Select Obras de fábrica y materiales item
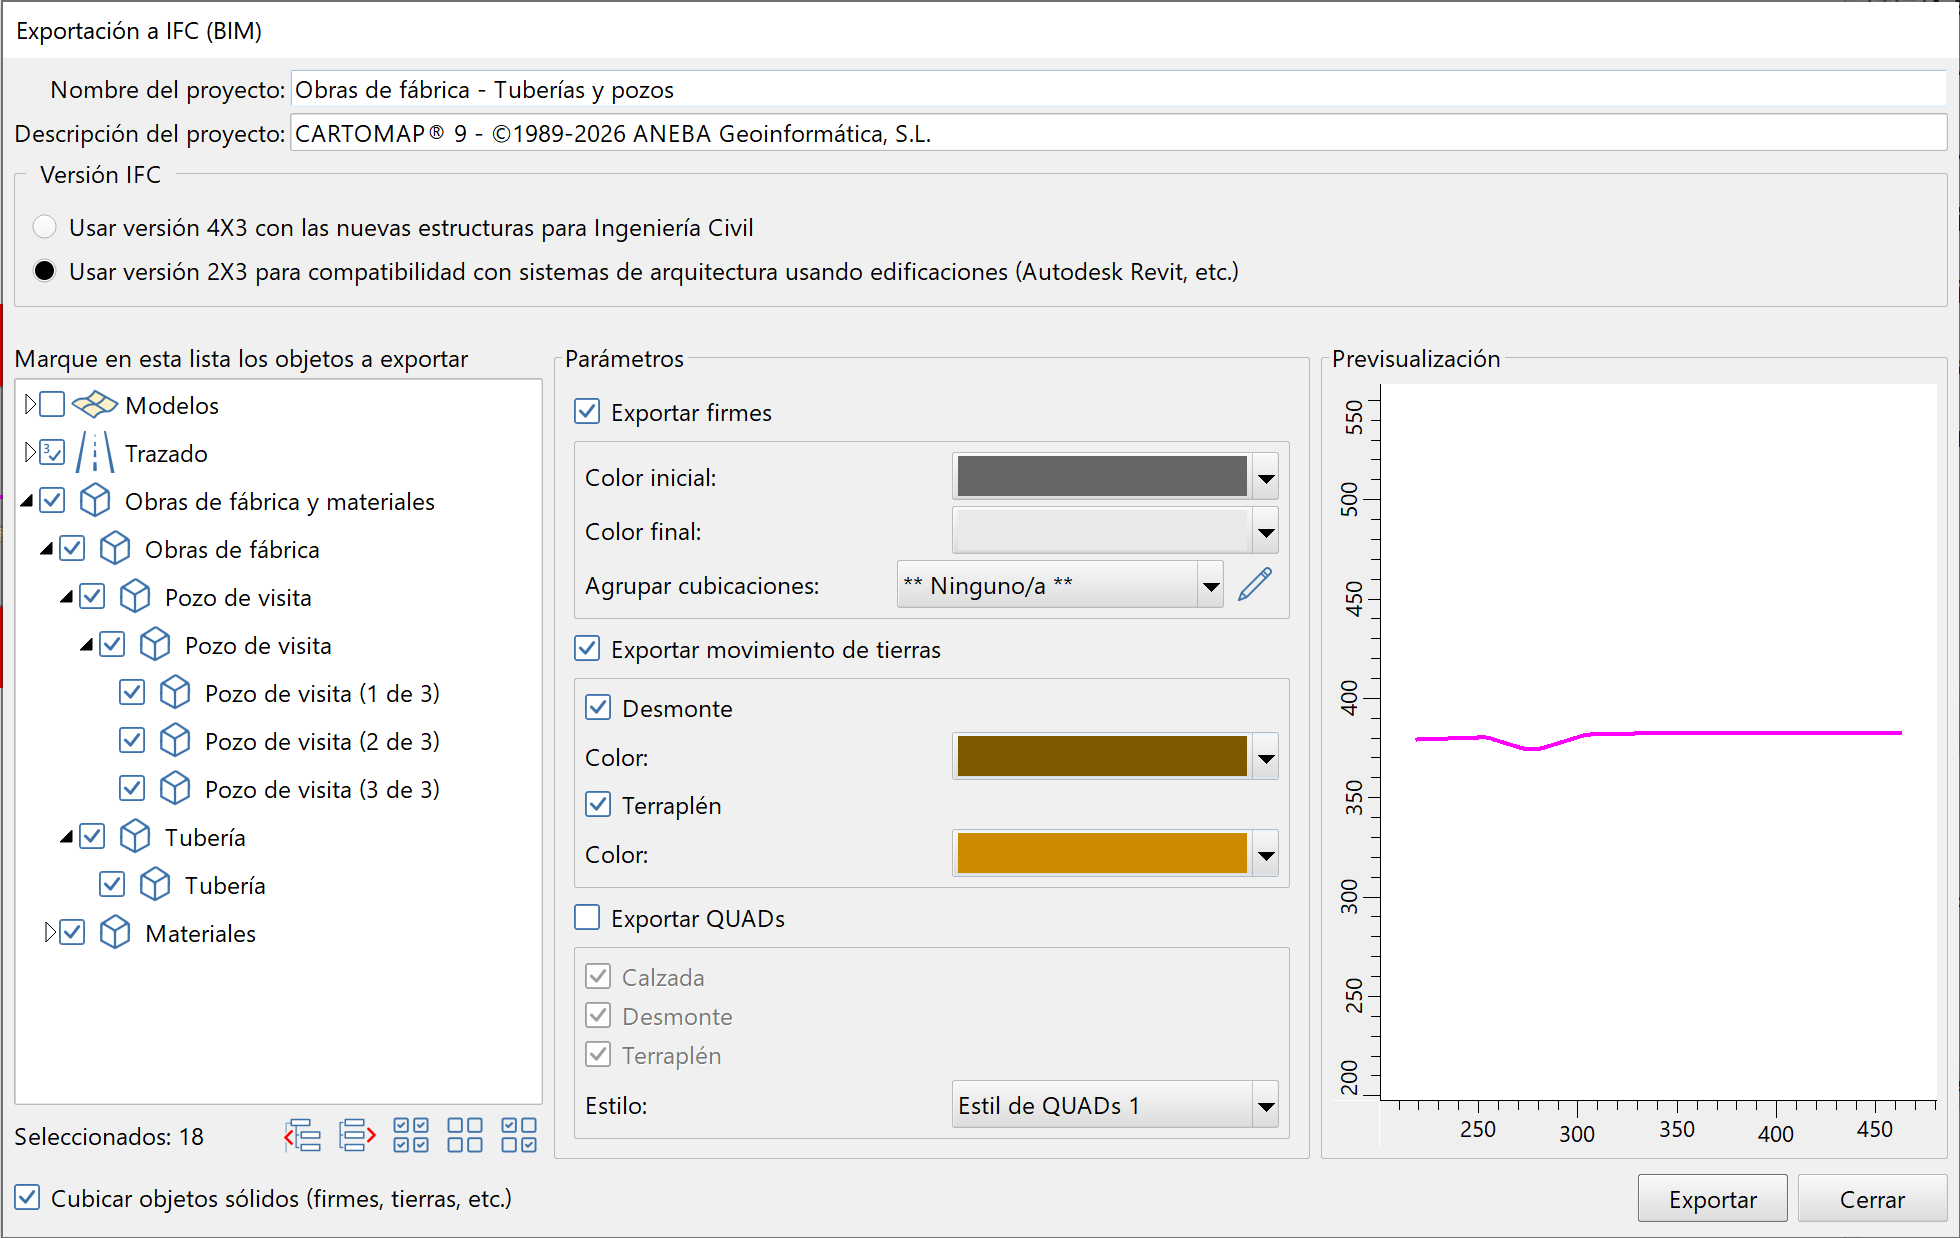1960x1238 pixels. pos(279,502)
